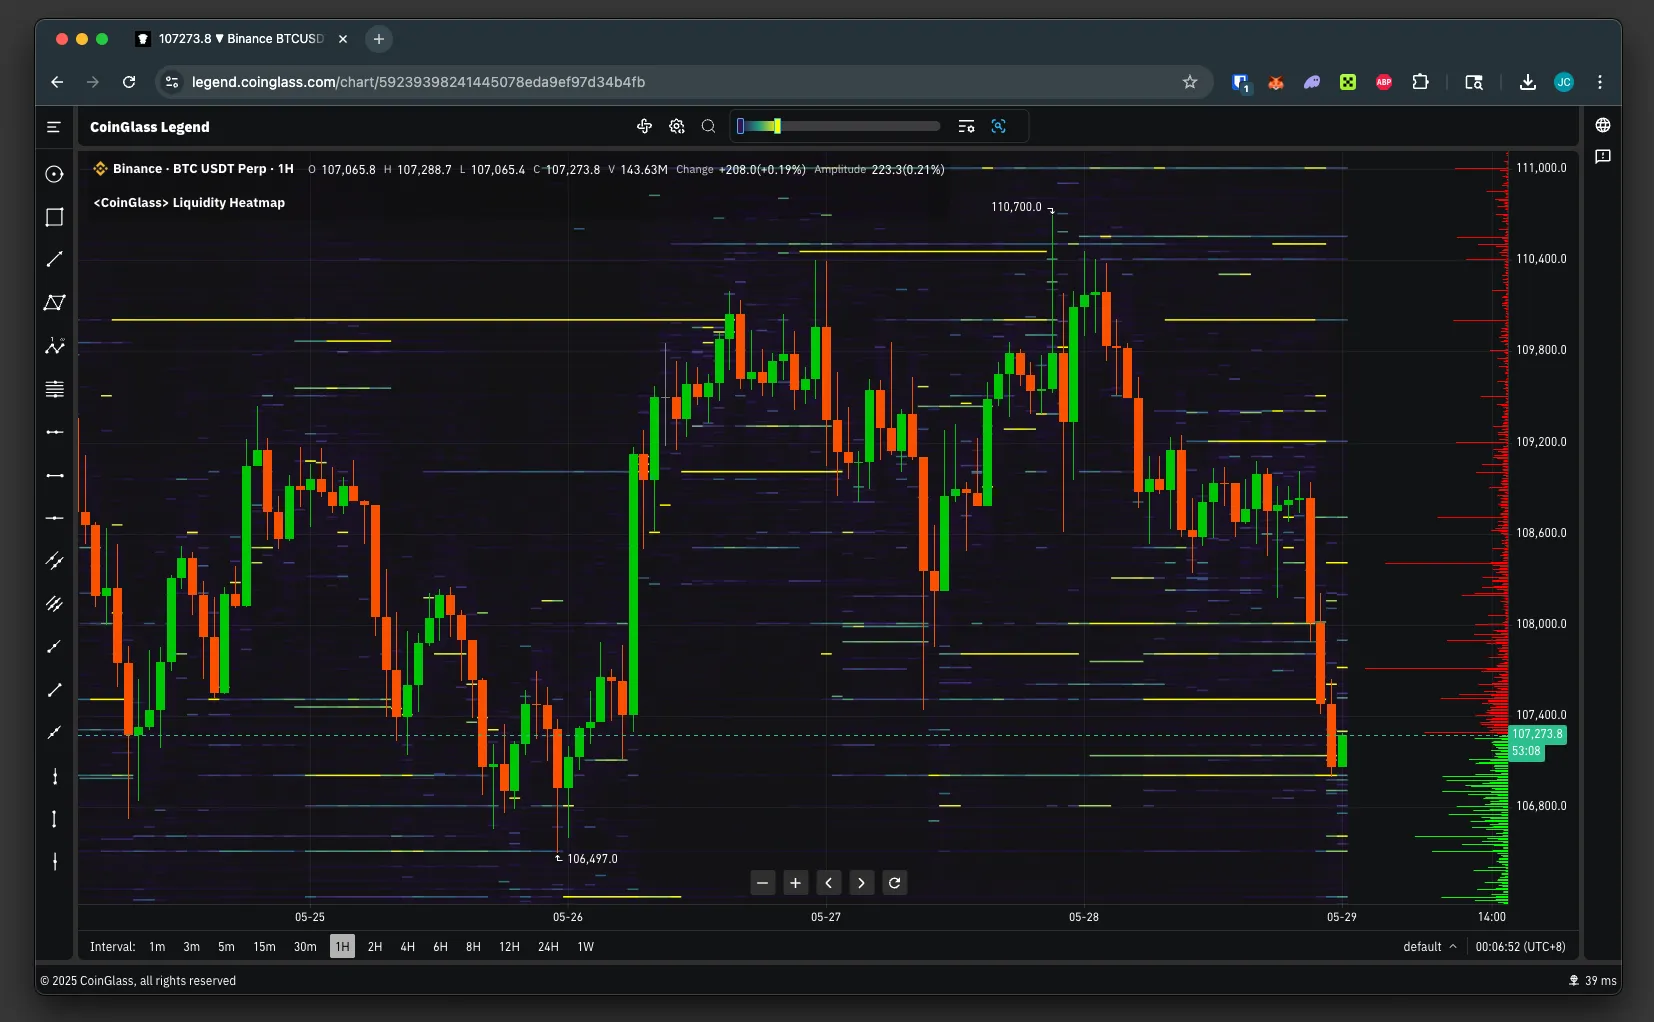Select the trend line tool
1654x1022 pixels.
point(54,259)
